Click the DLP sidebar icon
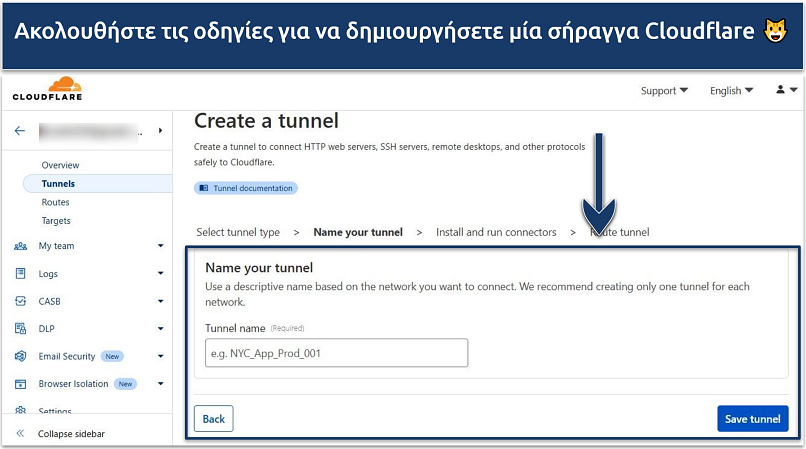Image resolution: width=806 pixels, height=449 pixels. 21,328
